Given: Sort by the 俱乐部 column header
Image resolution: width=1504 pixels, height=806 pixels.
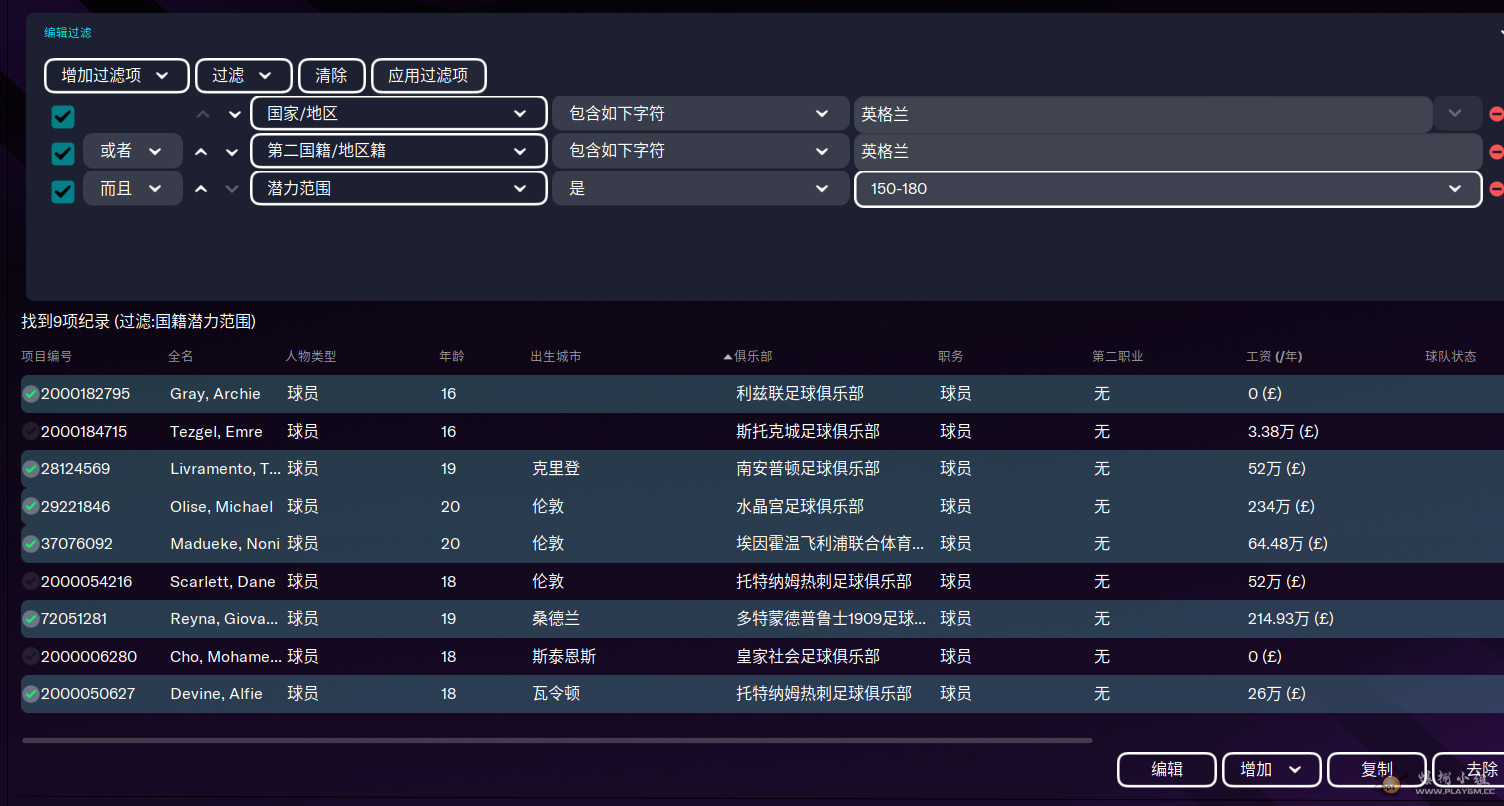Looking at the screenshot, I should click(753, 357).
